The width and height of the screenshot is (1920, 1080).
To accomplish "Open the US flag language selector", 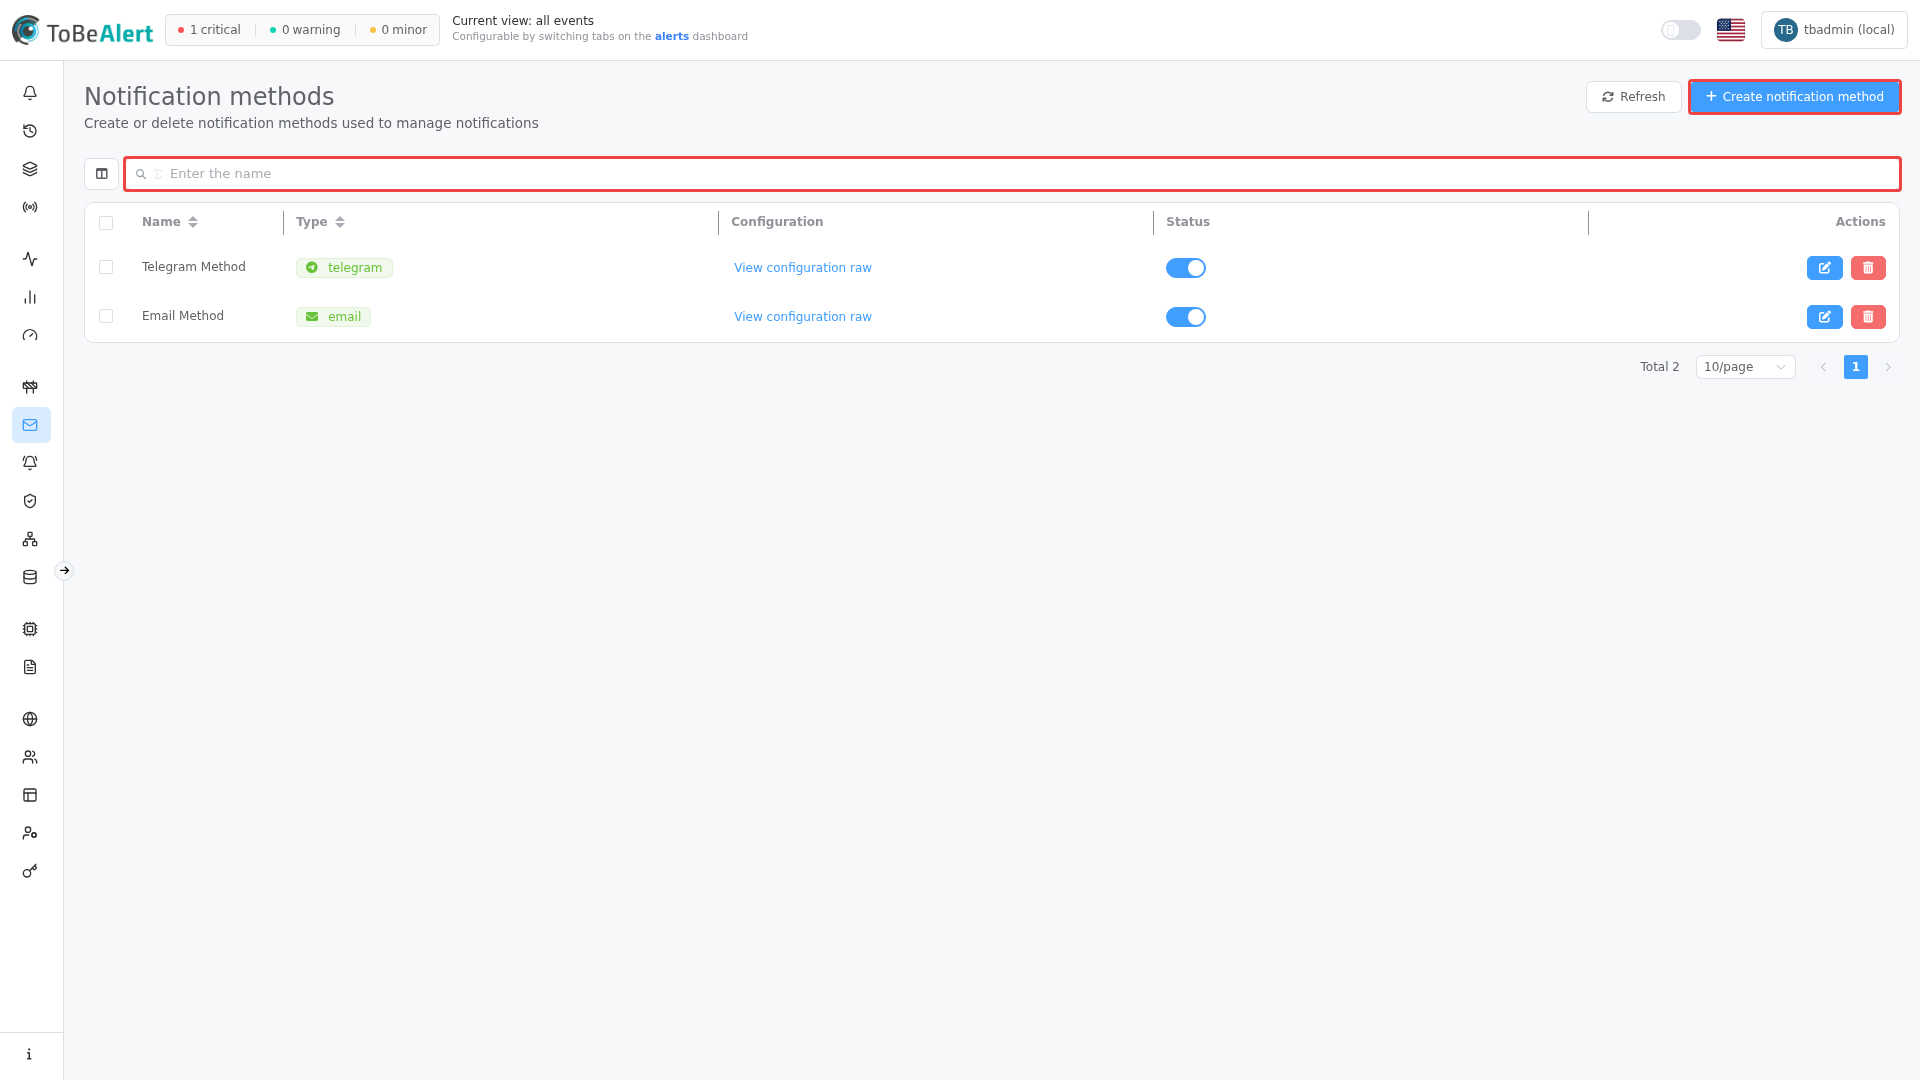I will click(1731, 30).
